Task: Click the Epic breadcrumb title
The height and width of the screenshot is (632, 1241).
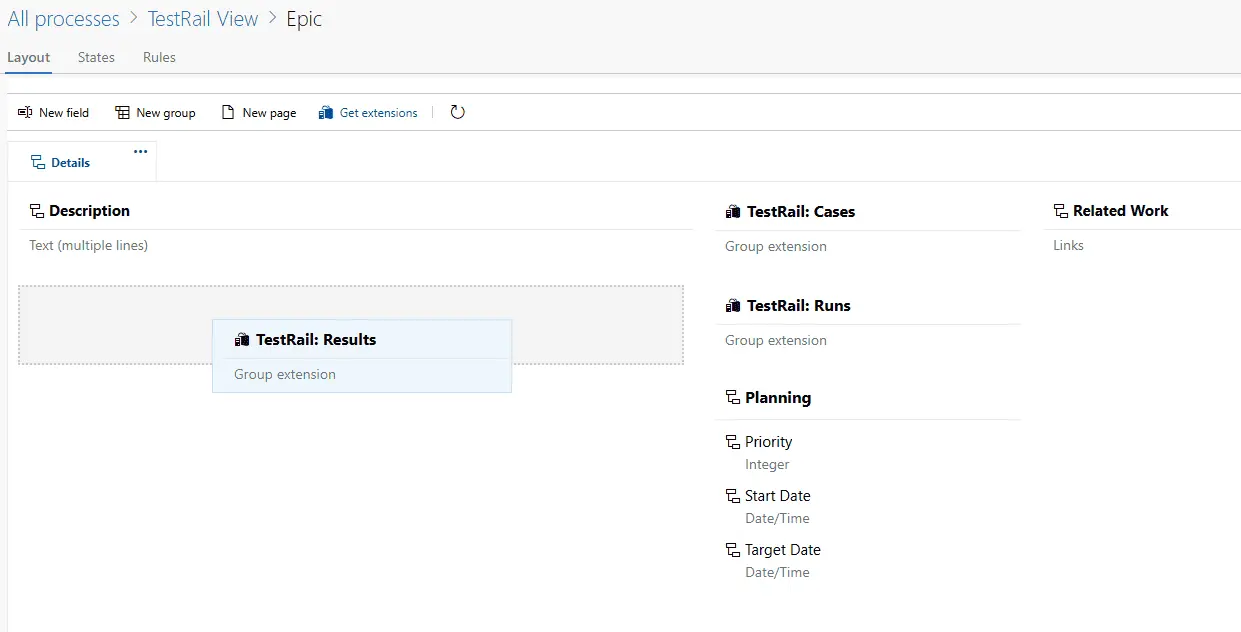Action: pos(304,19)
